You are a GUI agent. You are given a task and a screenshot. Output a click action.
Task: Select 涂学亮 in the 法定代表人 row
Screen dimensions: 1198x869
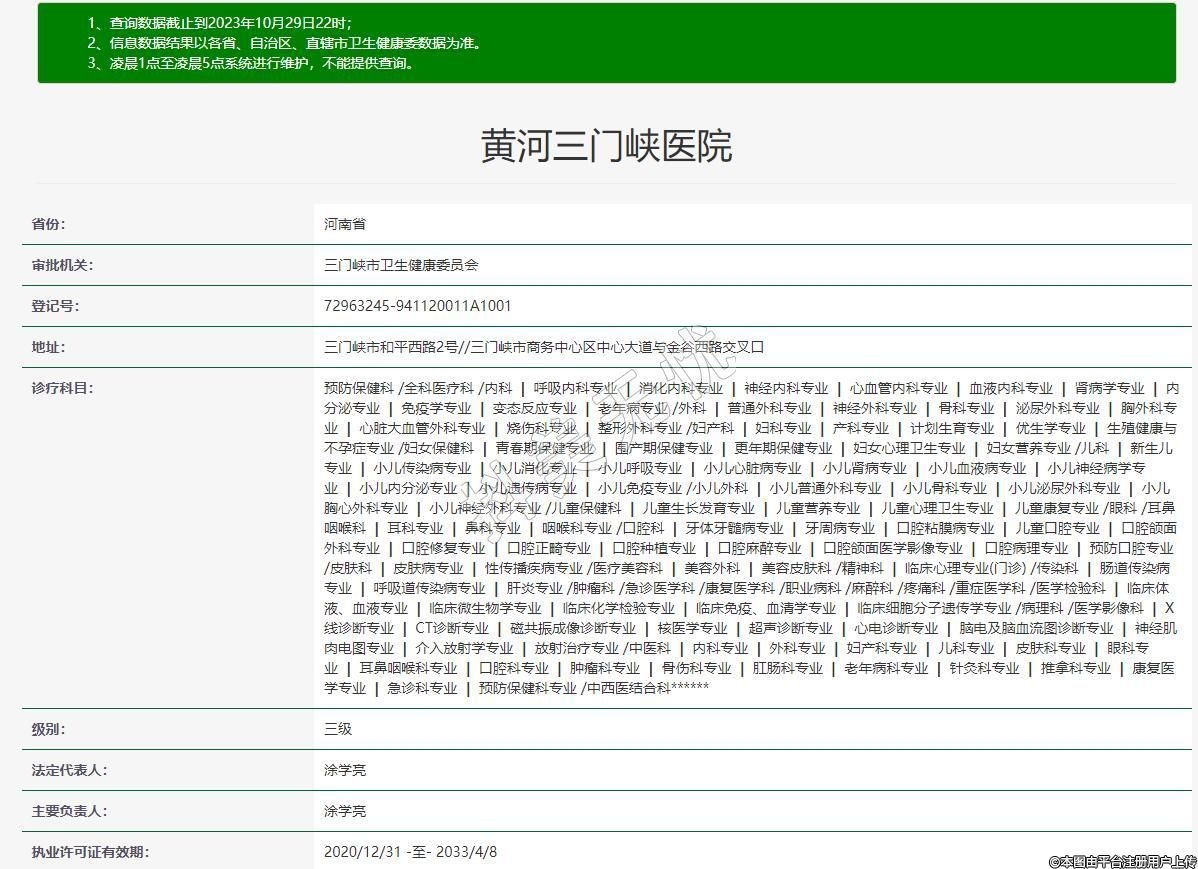pyautogui.click(x=345, y=770)
